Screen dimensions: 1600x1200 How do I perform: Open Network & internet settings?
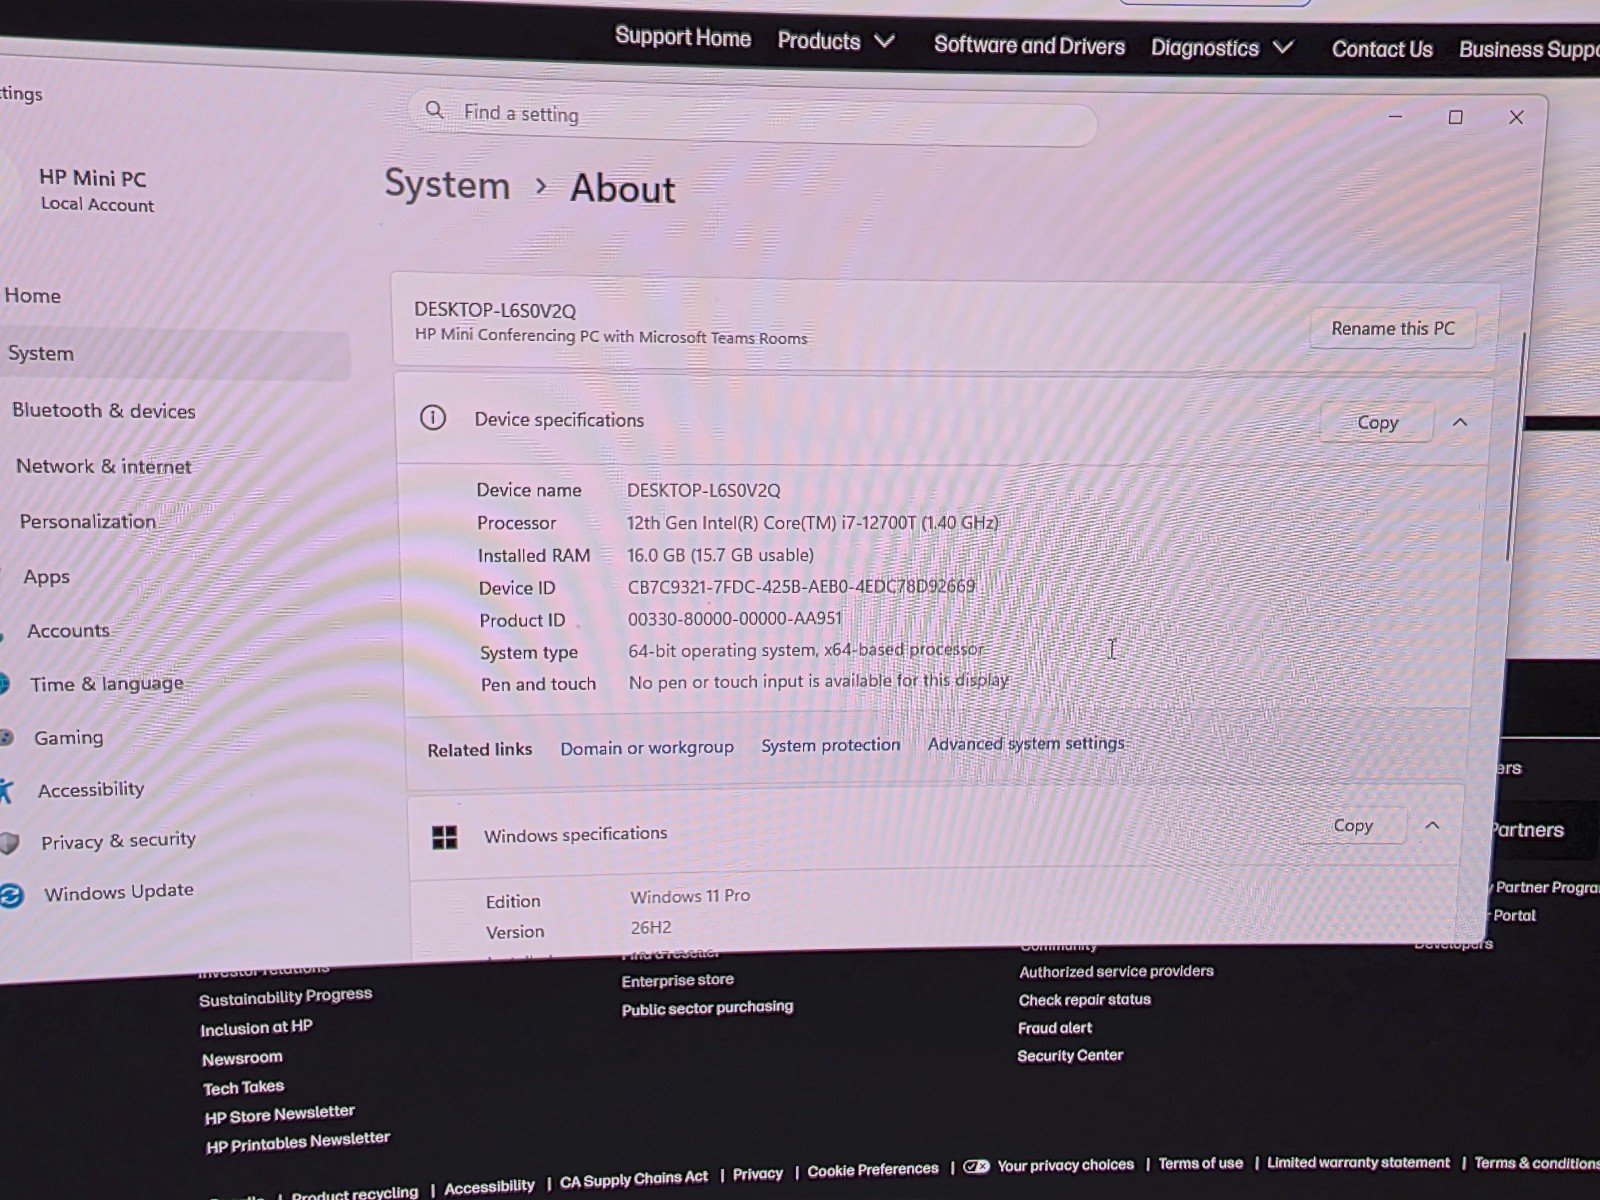coord(103,466)
